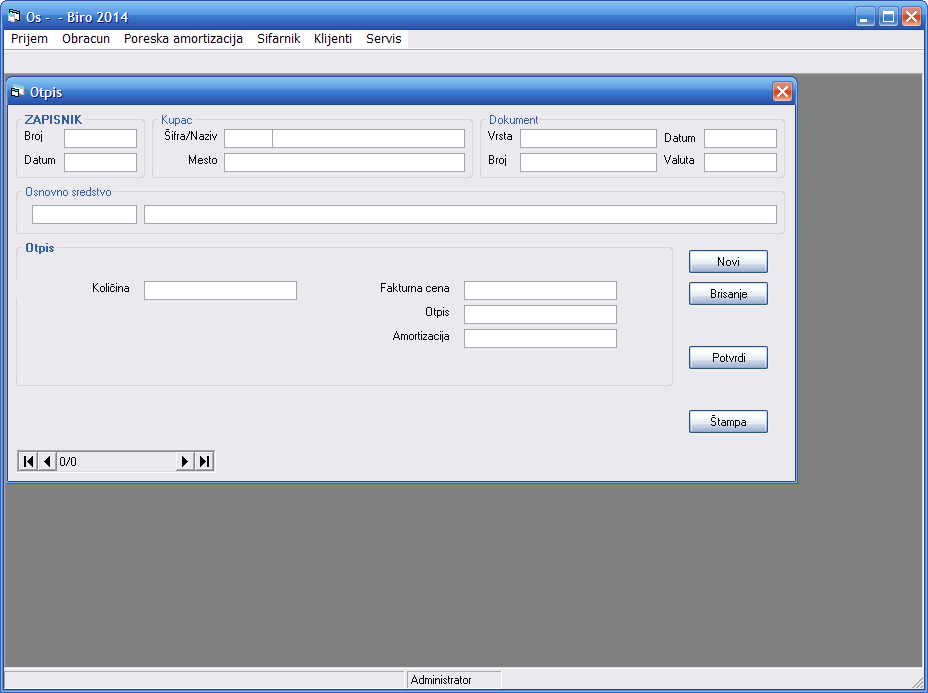Click previous record navigation arrow
The width and height of the screenshot is (928, 693).
tap(47, 461)
